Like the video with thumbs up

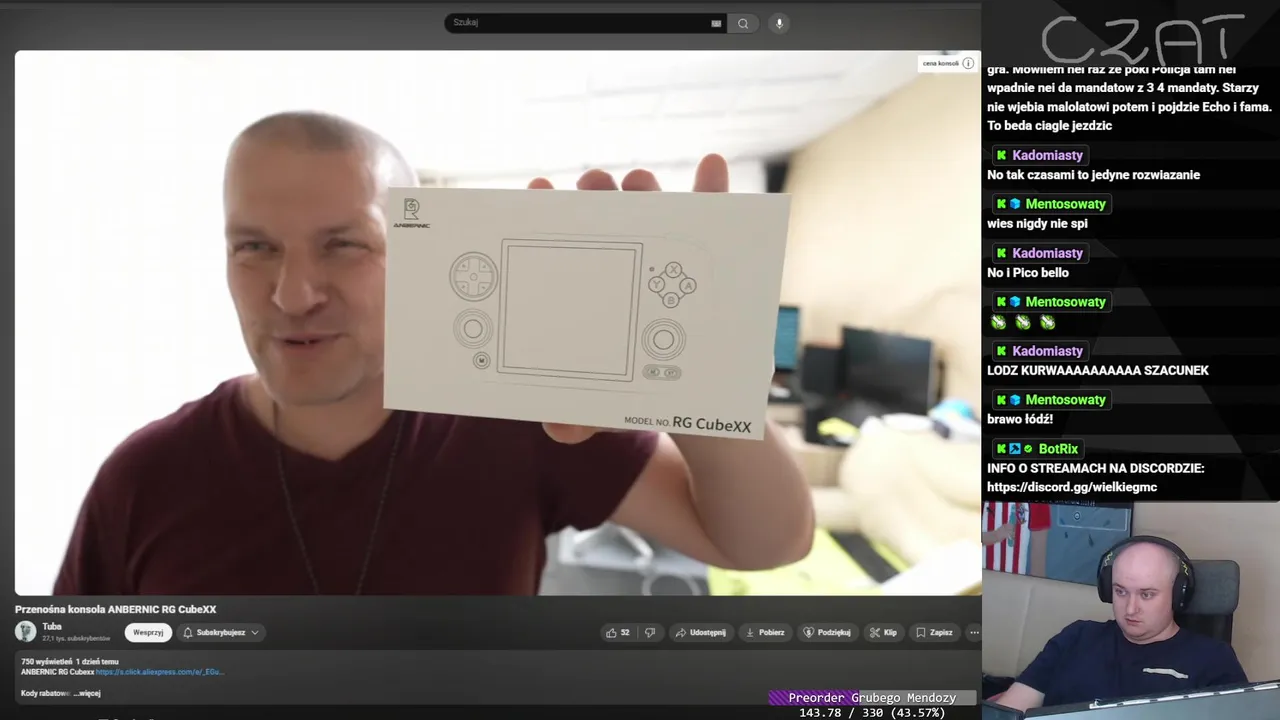(x=618, y=632)
